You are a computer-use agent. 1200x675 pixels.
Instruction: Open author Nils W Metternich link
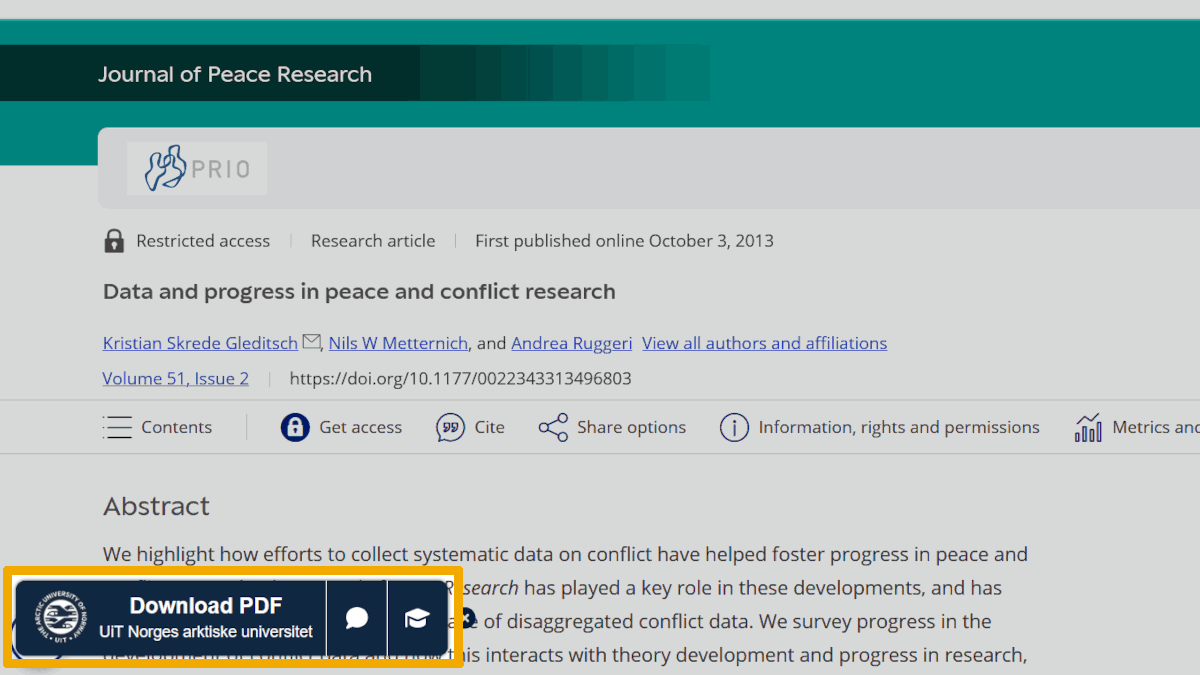point(398,343)
